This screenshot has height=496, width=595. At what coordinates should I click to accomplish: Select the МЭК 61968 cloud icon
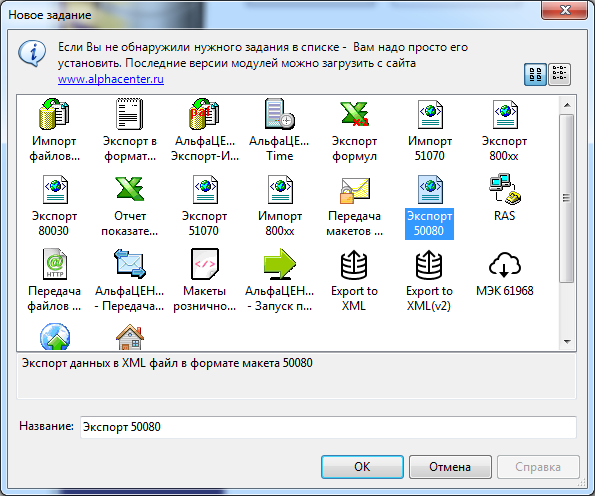pyautogui.click(x=505, y=265)
